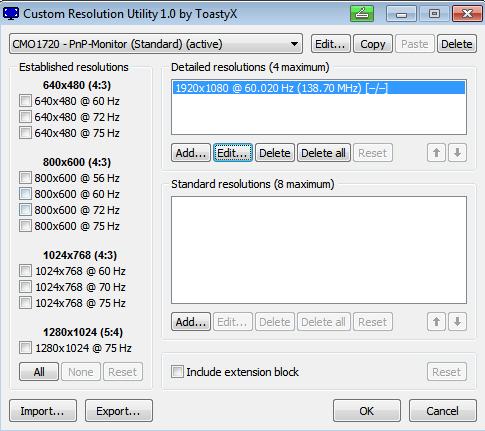The height and width of the screenshot is (431, 485).
Task: Click the Edit... button under Standard resolutions
Action: tap(233, 322)
